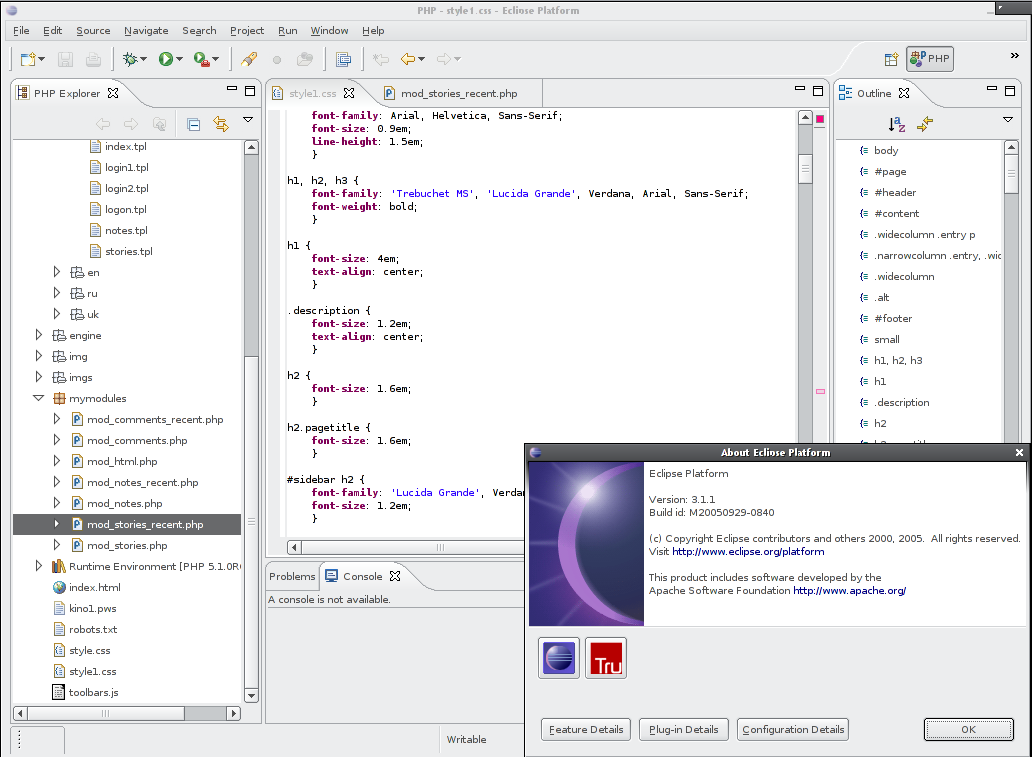Screen dimensions: 1032x757
Task: Click the Eclipse feature icon in About dialog
Action: tap(559, 658)
